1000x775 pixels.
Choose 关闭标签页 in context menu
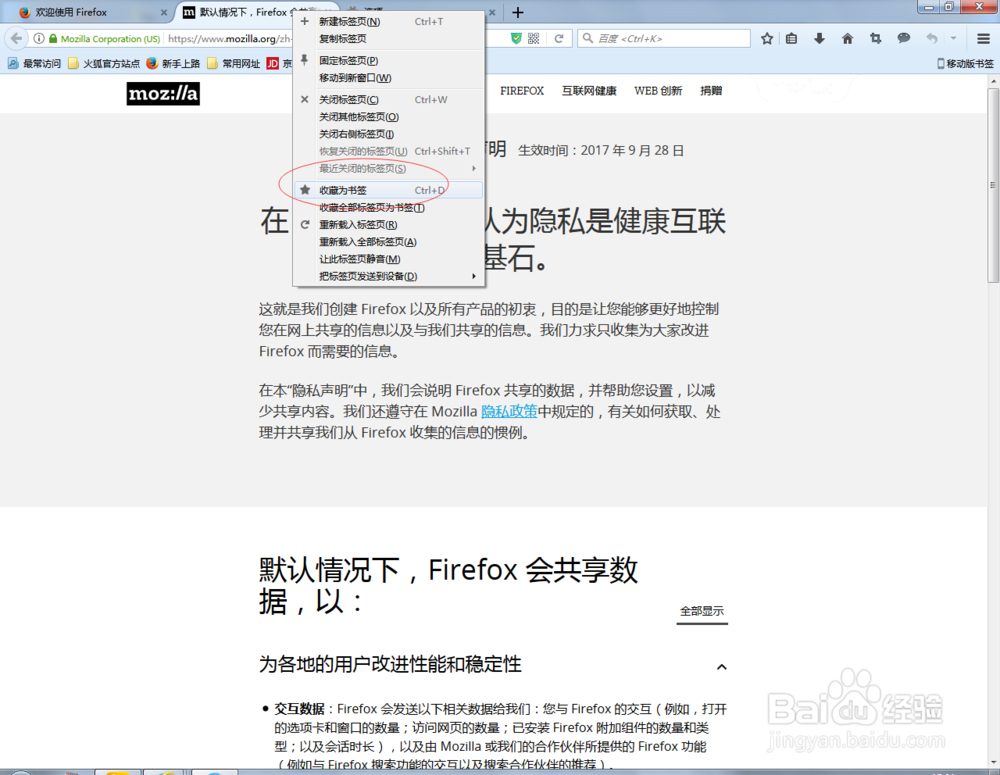tap(388, 100)
